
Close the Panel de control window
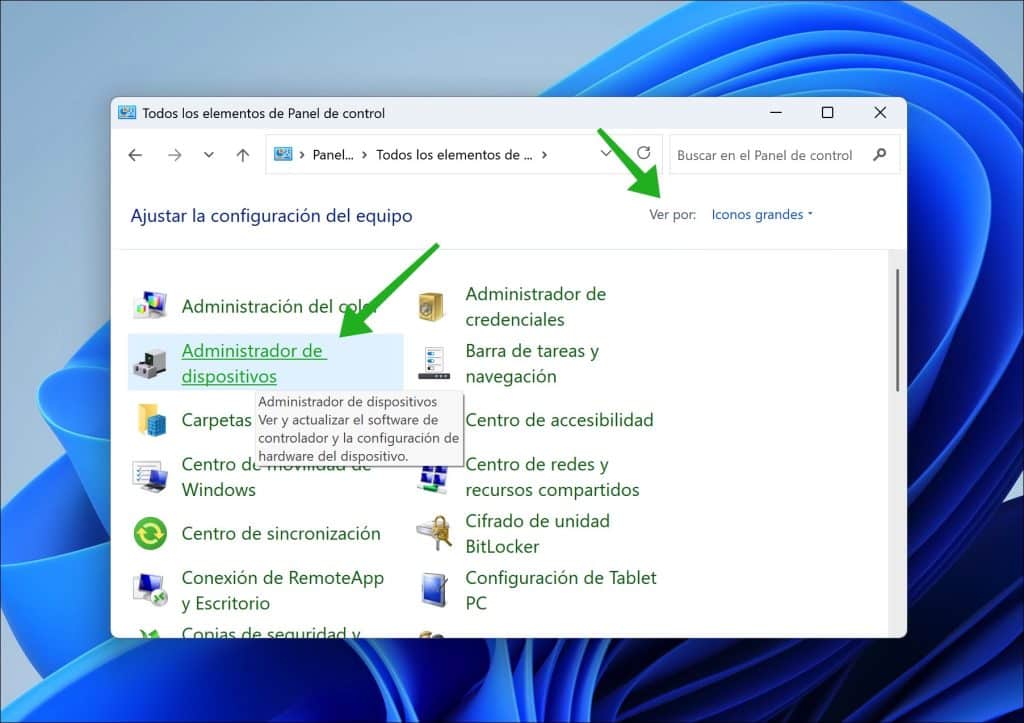click(880, 112)
